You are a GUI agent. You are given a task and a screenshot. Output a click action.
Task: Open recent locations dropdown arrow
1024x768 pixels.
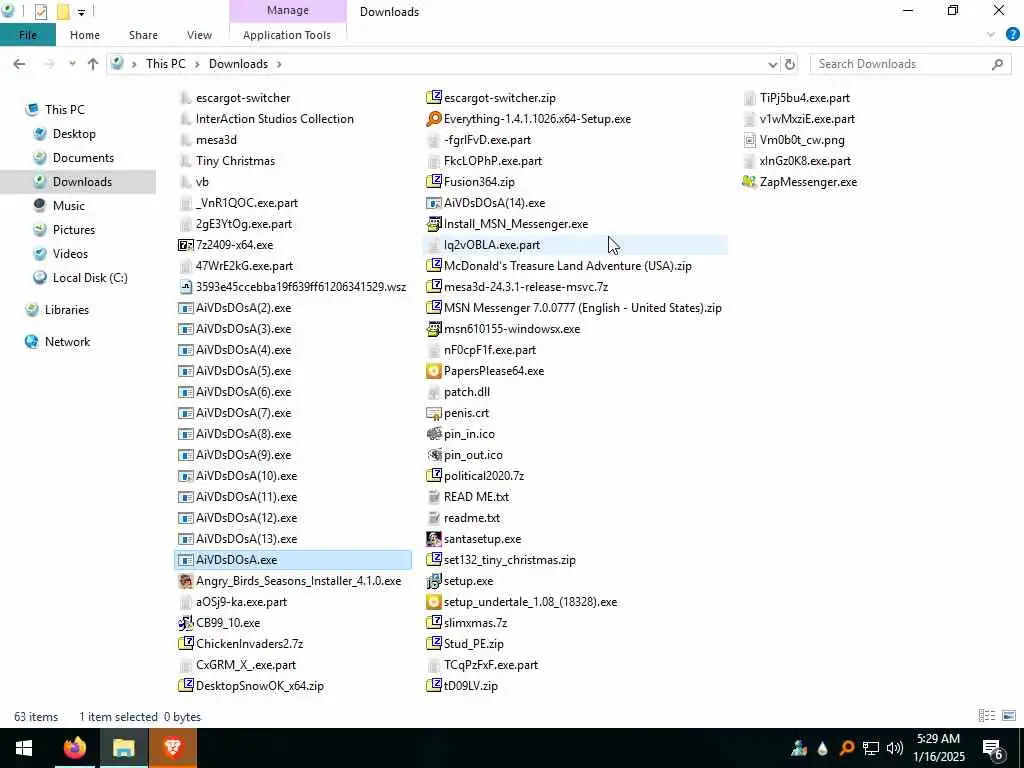click(x=72, y=64)
